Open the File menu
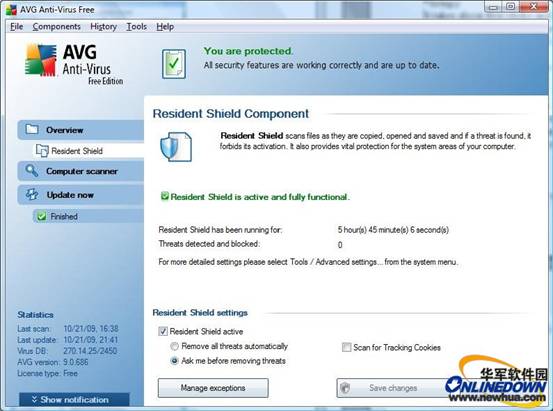 tap(17, 26)
